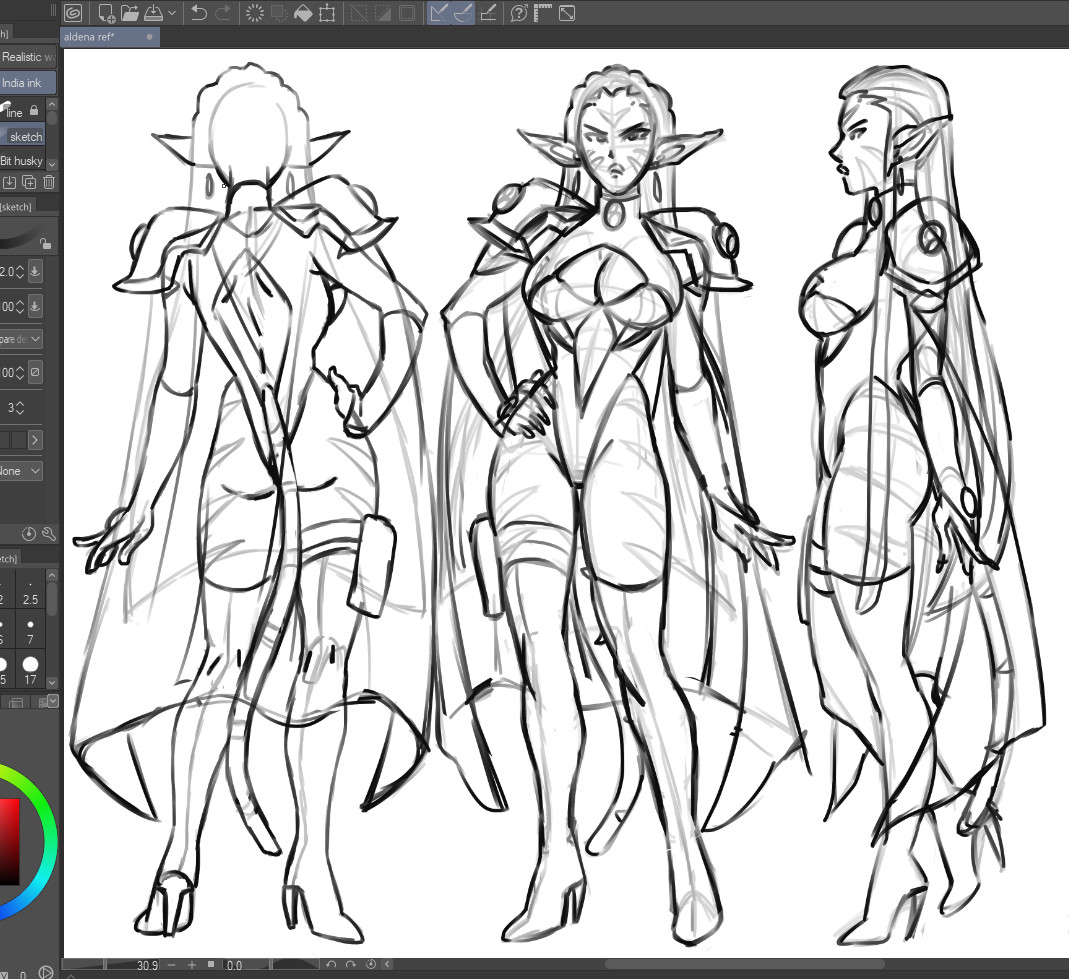Select the Fill bucket toolbar icon
Viewport: 1069px width, 979px height.
(303, 13)
